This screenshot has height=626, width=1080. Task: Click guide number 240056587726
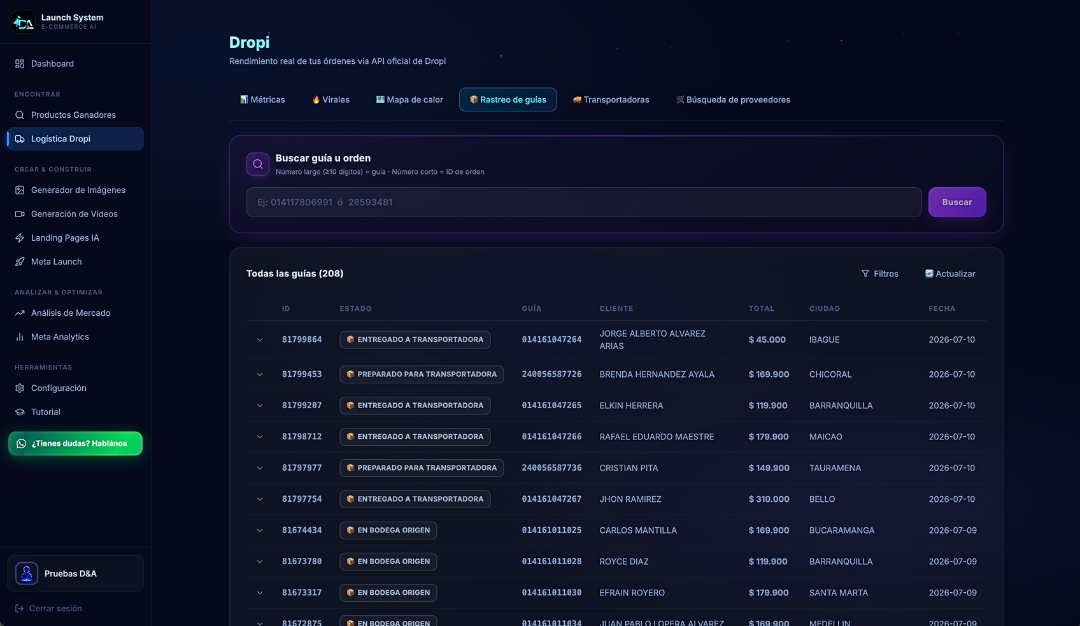[551, 375]
